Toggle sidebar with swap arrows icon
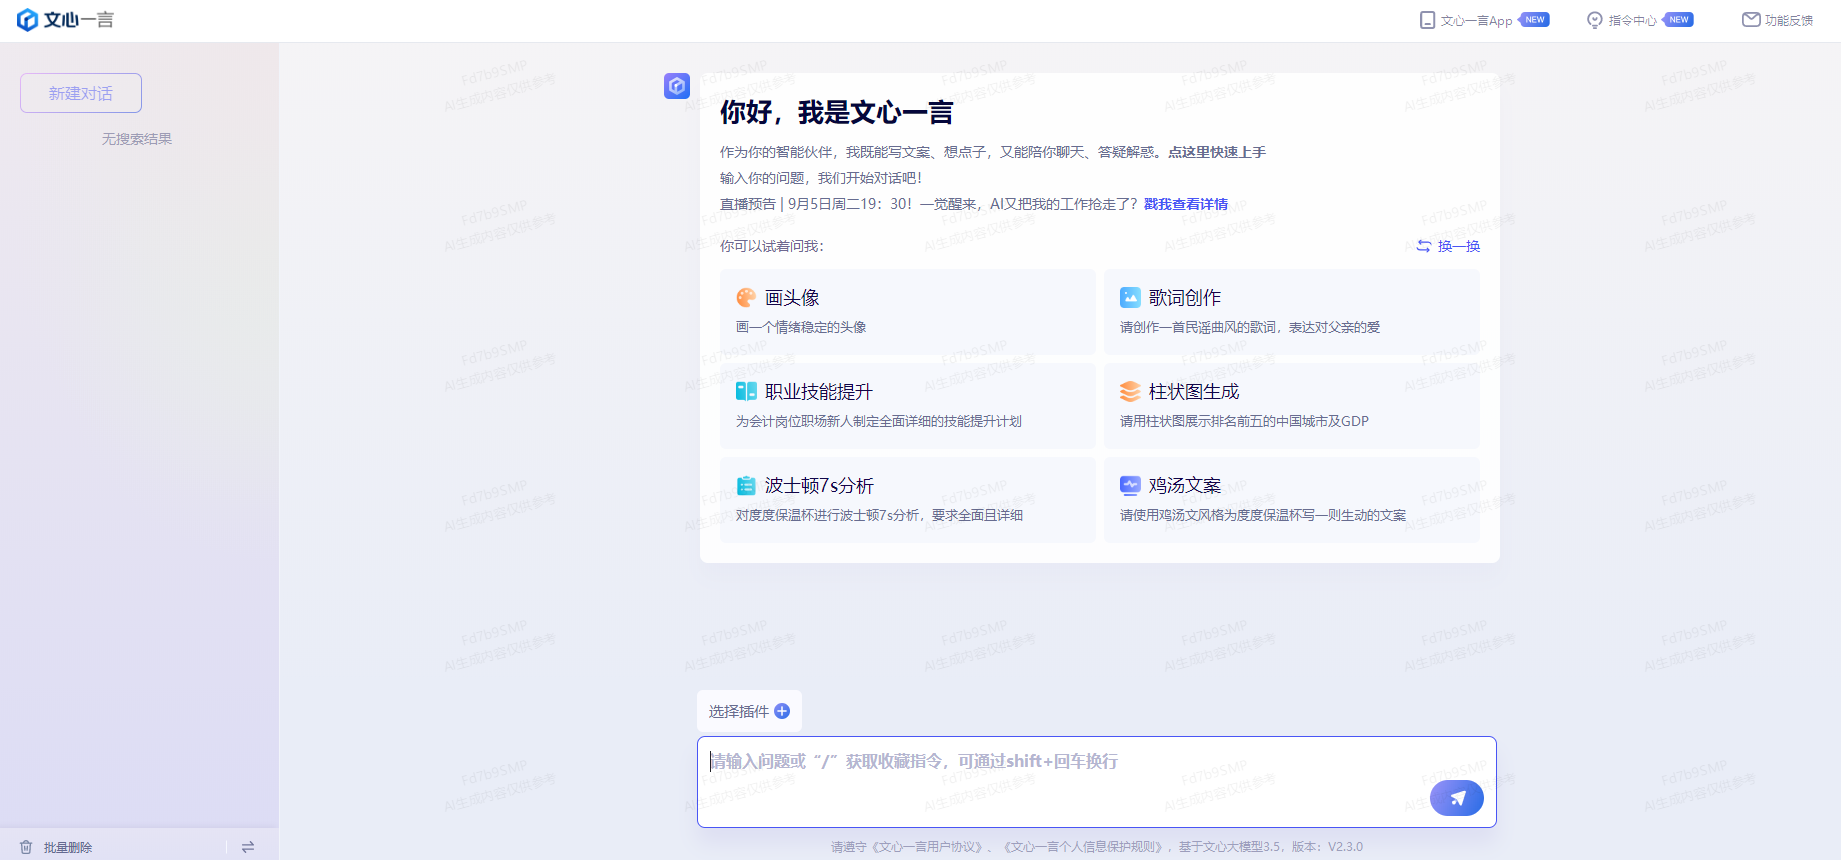This screenshot has width=1841, height=860. [248, 847]
